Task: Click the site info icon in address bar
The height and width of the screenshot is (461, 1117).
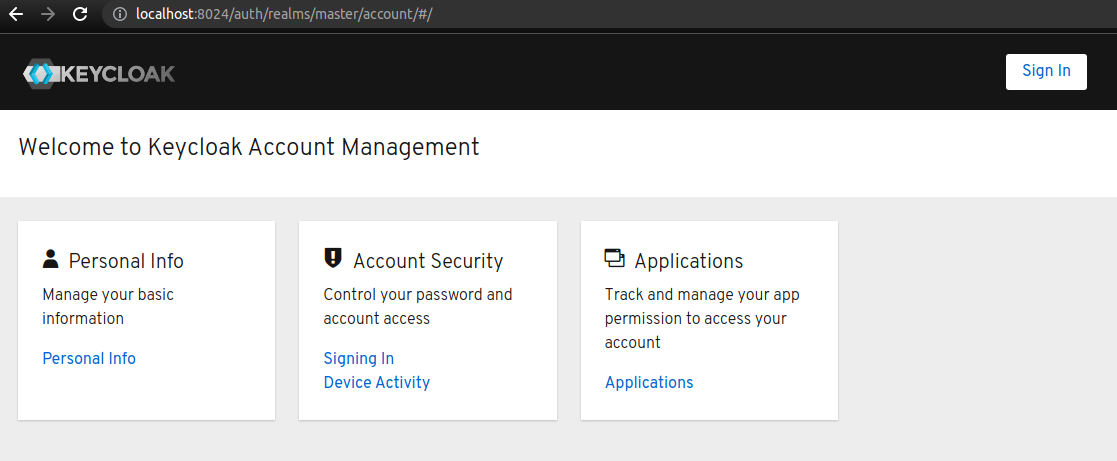Action: [x=120, y=14]
